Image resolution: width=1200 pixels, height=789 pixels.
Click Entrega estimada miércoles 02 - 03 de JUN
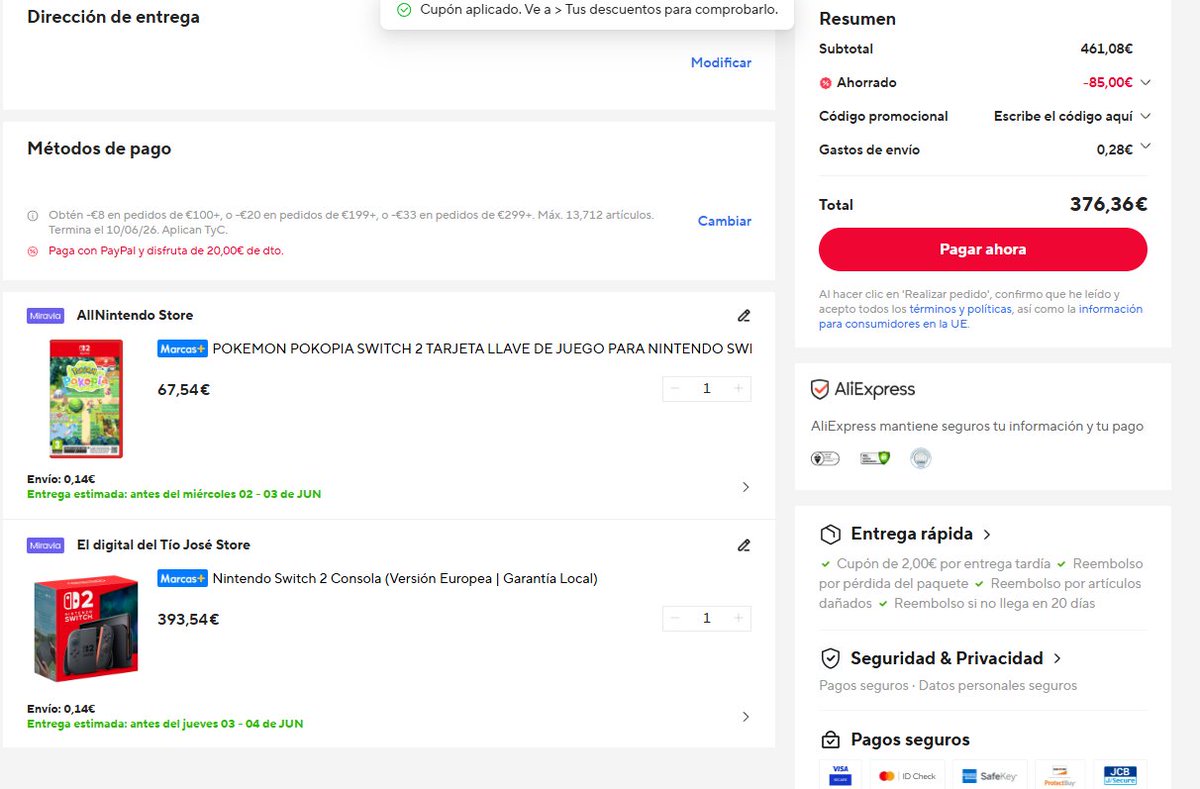pos(174,494)
